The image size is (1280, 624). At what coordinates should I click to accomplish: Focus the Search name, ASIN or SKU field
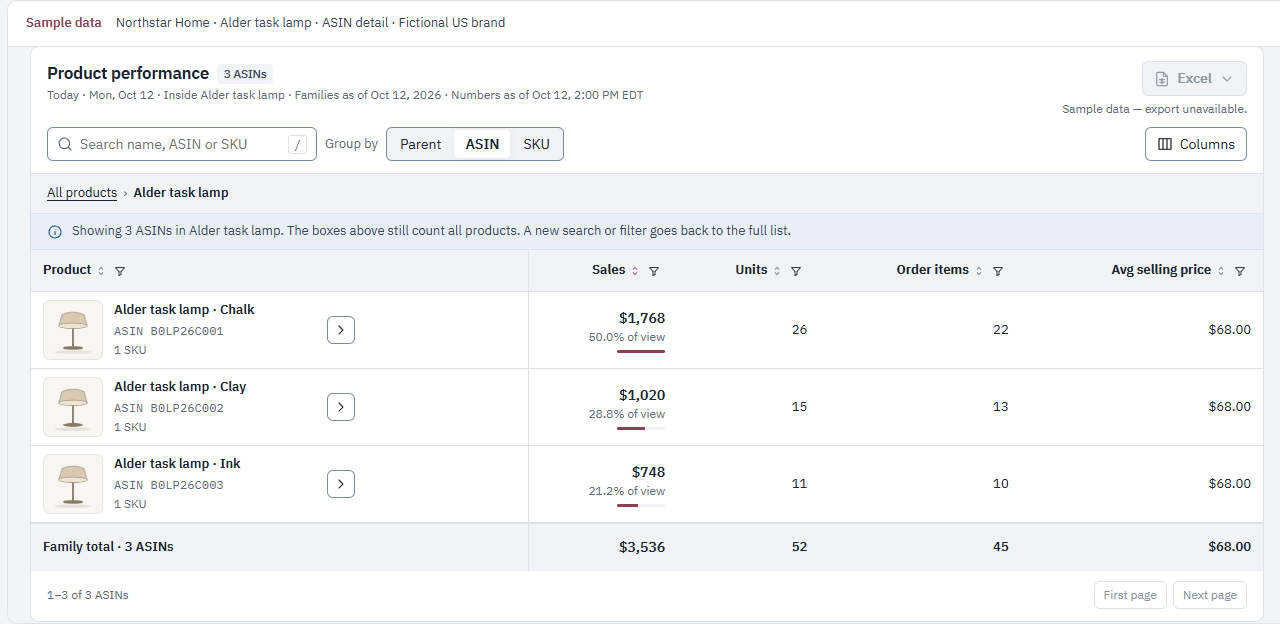click(x=182, y=144)
